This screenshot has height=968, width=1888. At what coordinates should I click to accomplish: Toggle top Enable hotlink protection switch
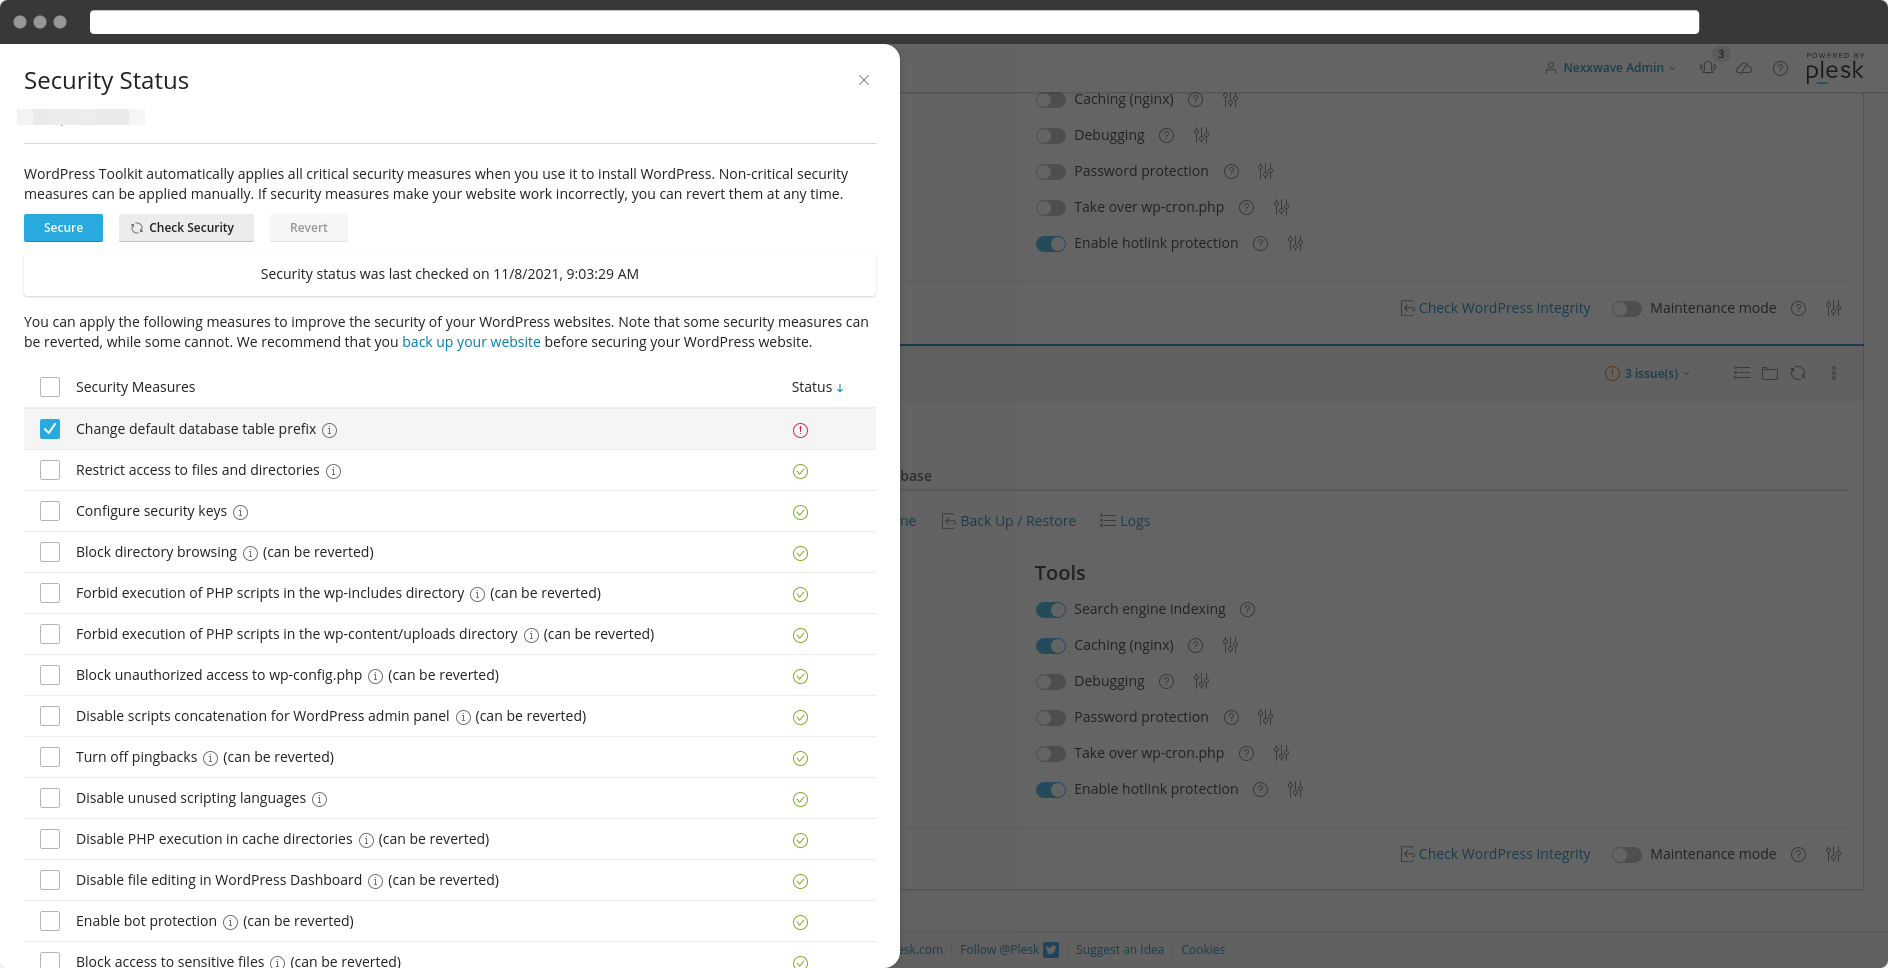tap(1050, 244)
